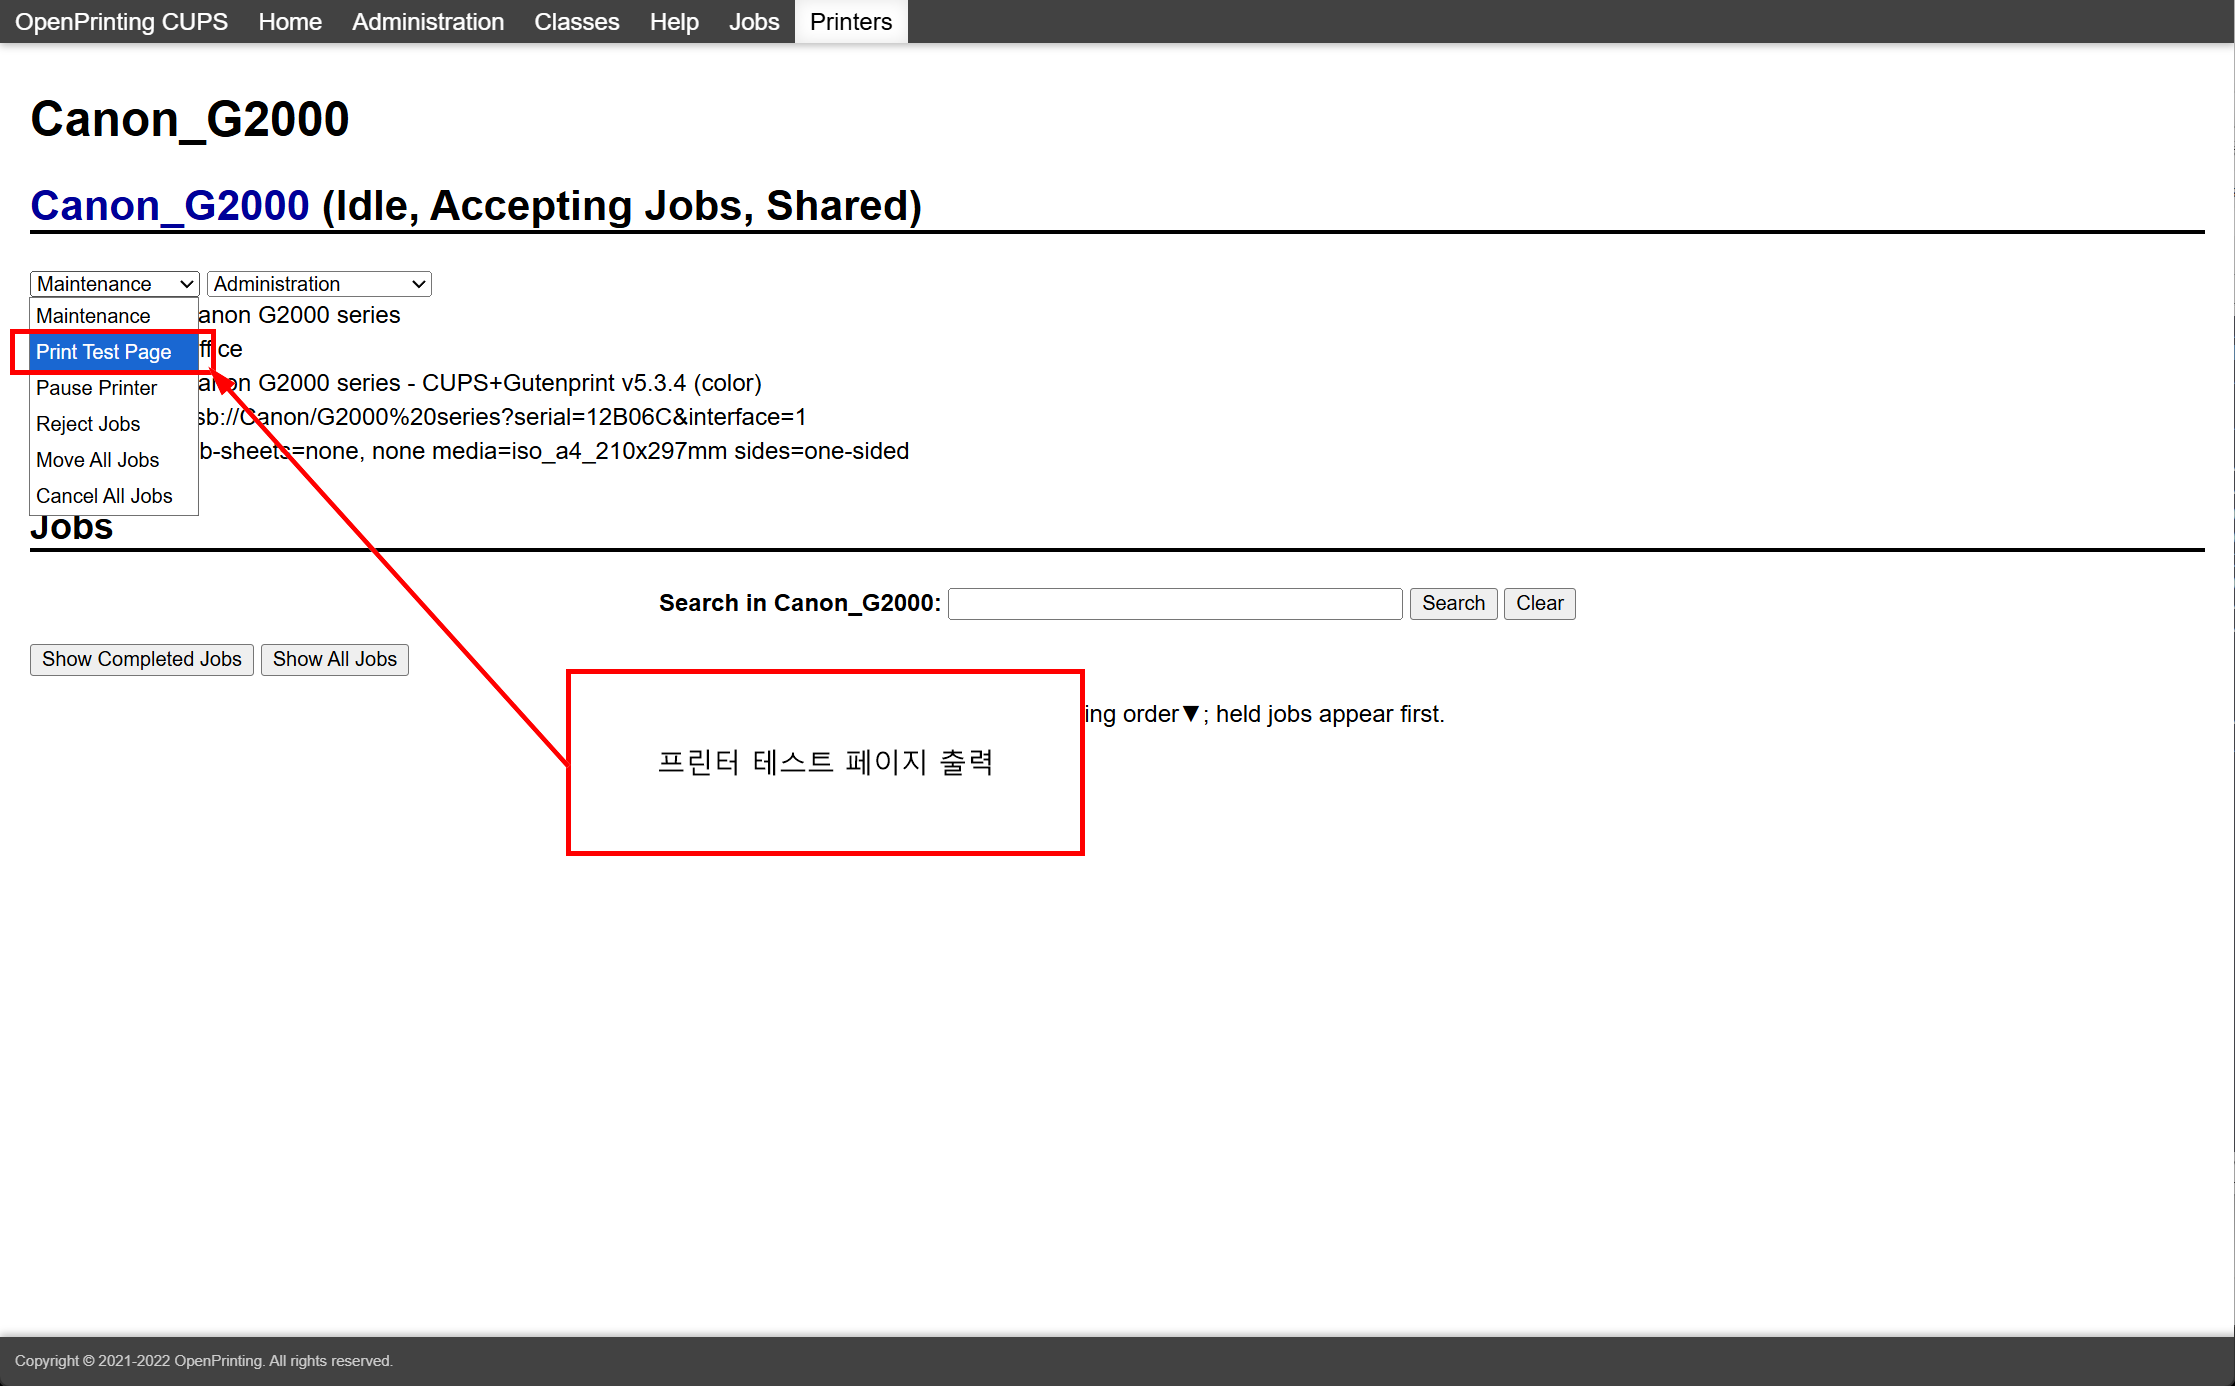Select the Maintenance entry in the open list
This screenshot has width=2235, height=1386.
93,316
